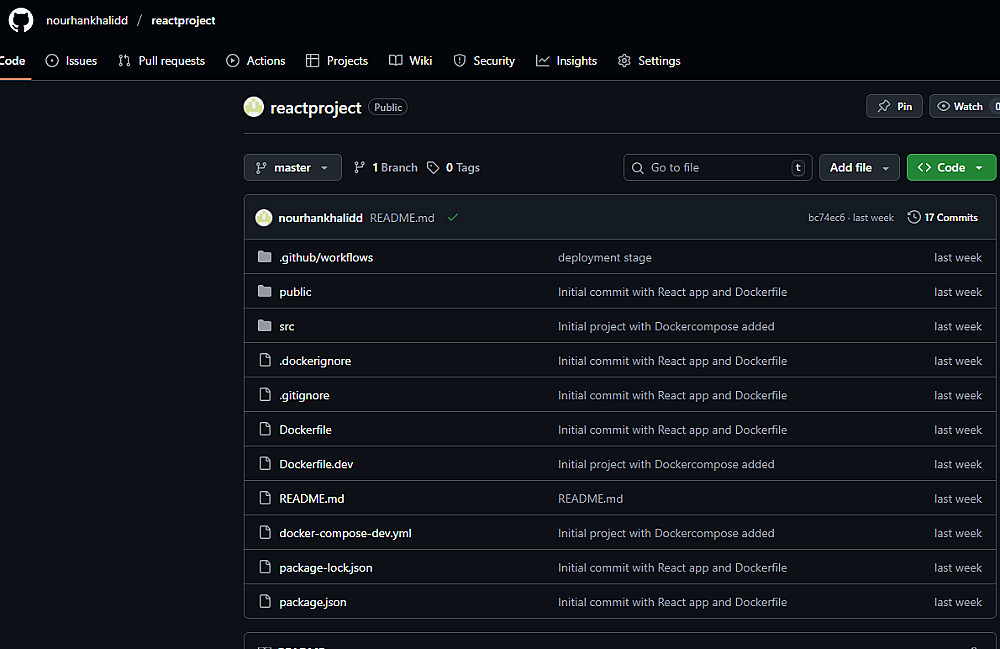Viewport: 1000px width, 649px height.
Task: Click the Dockerfile file icon
Action: point(264,430)
